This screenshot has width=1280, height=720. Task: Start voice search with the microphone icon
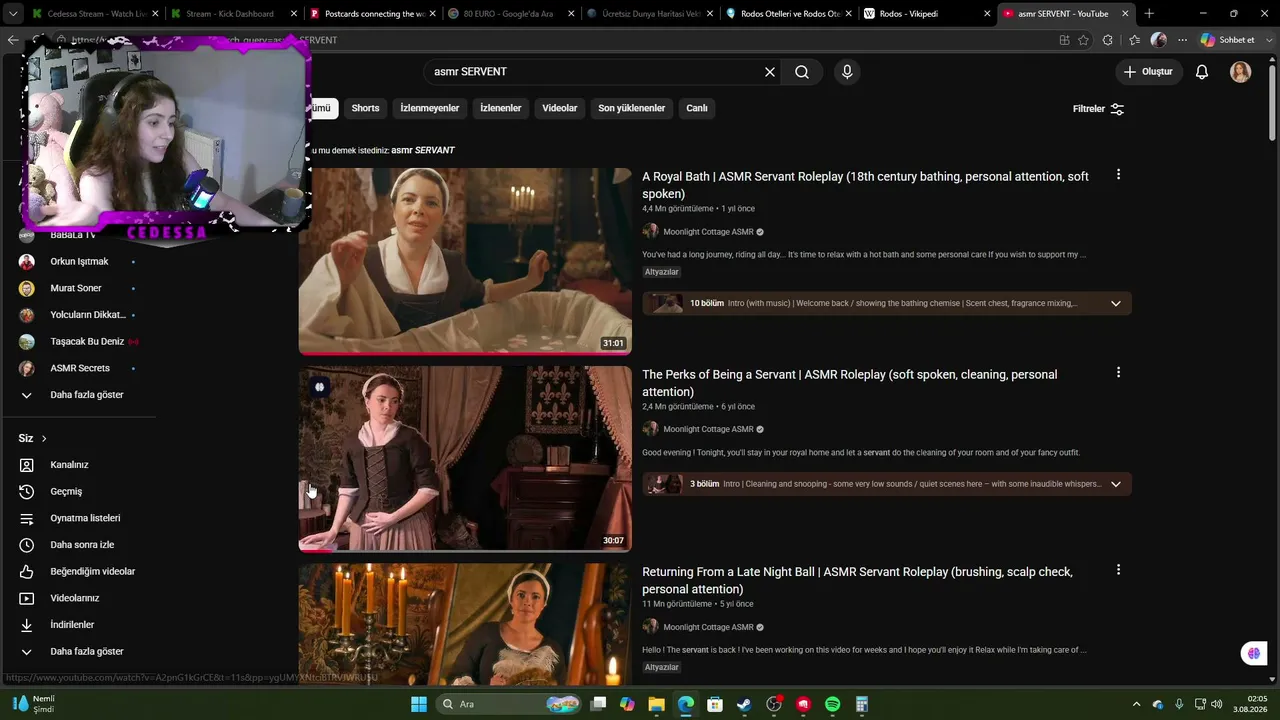pos(847,72)
